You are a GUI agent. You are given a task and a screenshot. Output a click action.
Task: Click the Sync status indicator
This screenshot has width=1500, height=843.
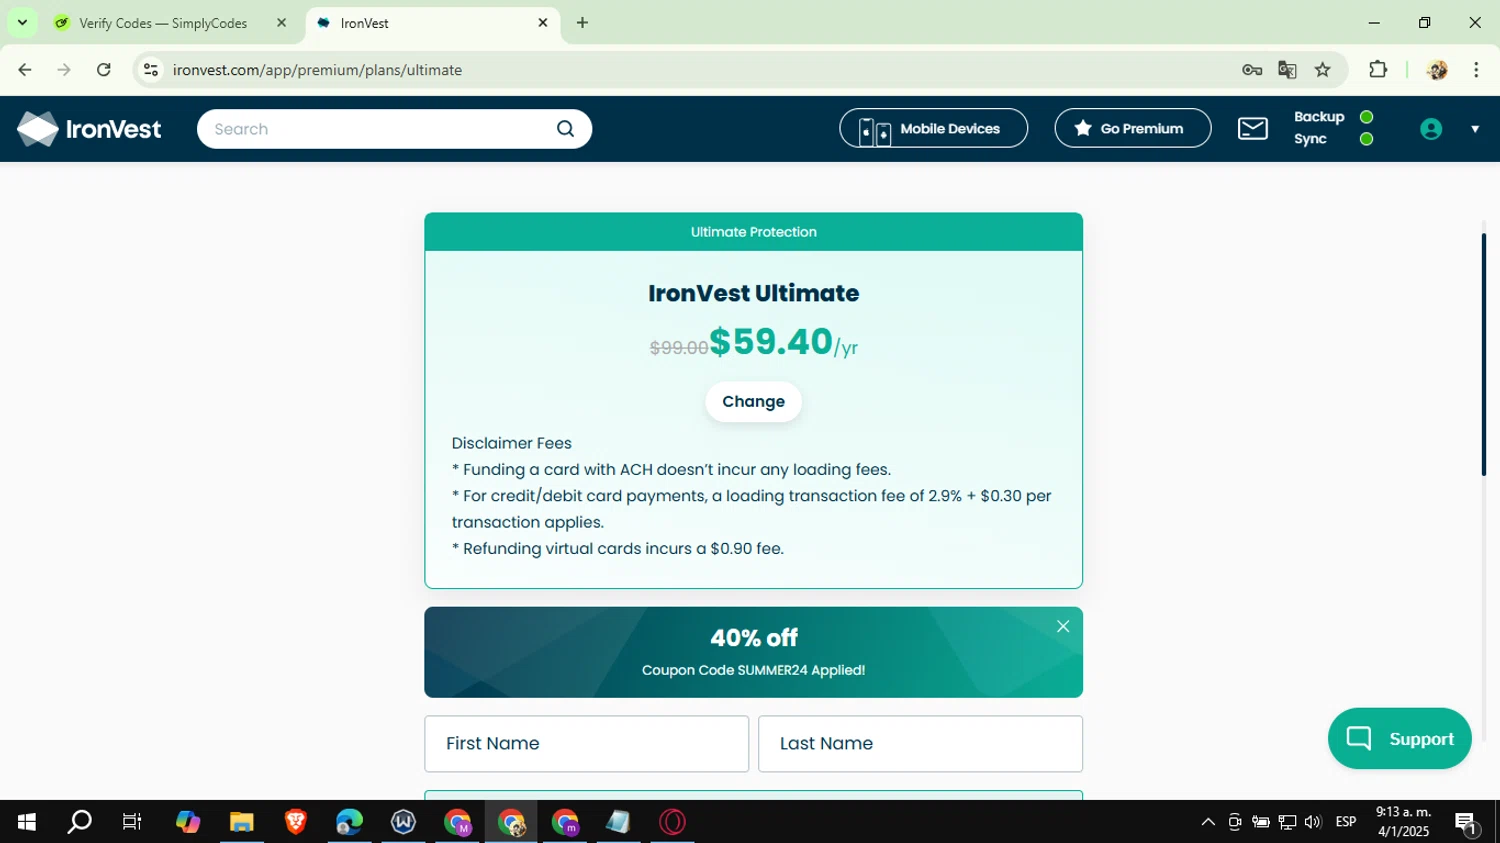coord(1366,139)
